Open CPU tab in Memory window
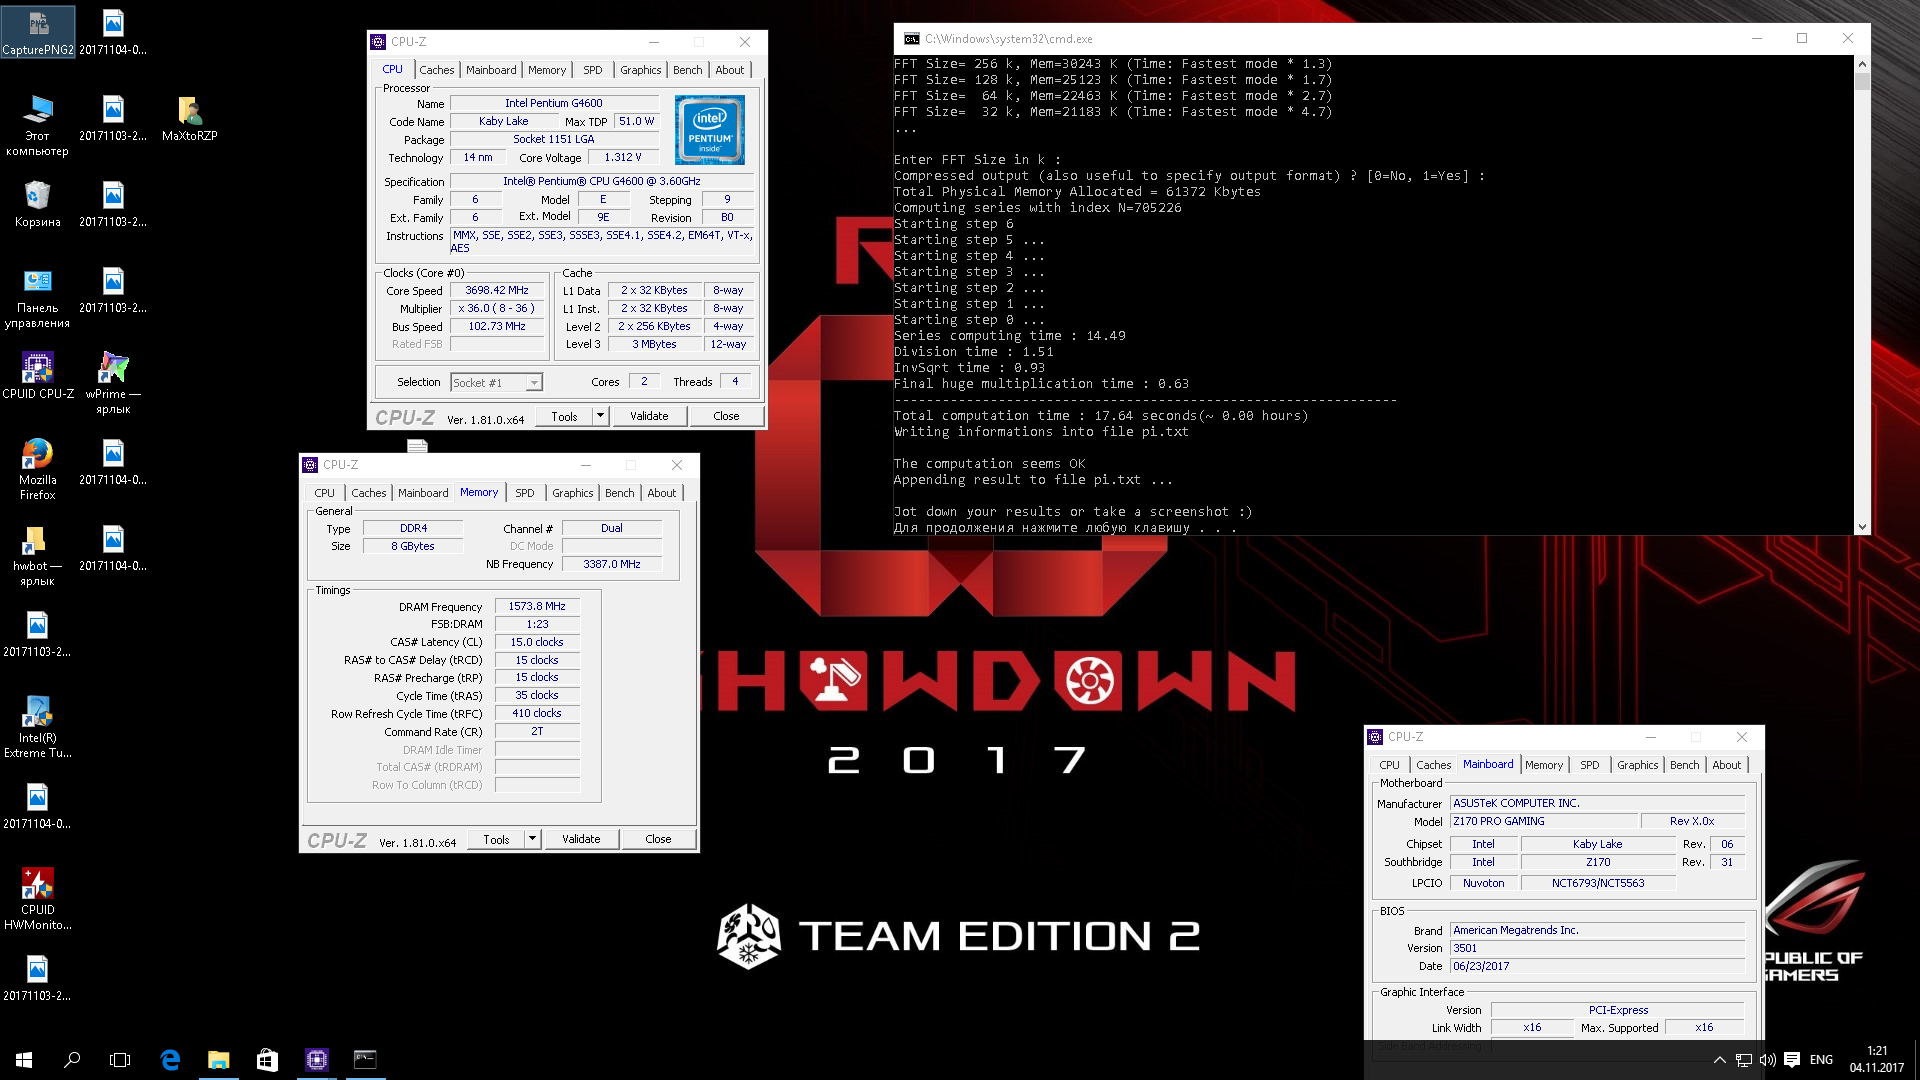The height and width of the screenshot is (1080, 1920). tap(324, 493)
